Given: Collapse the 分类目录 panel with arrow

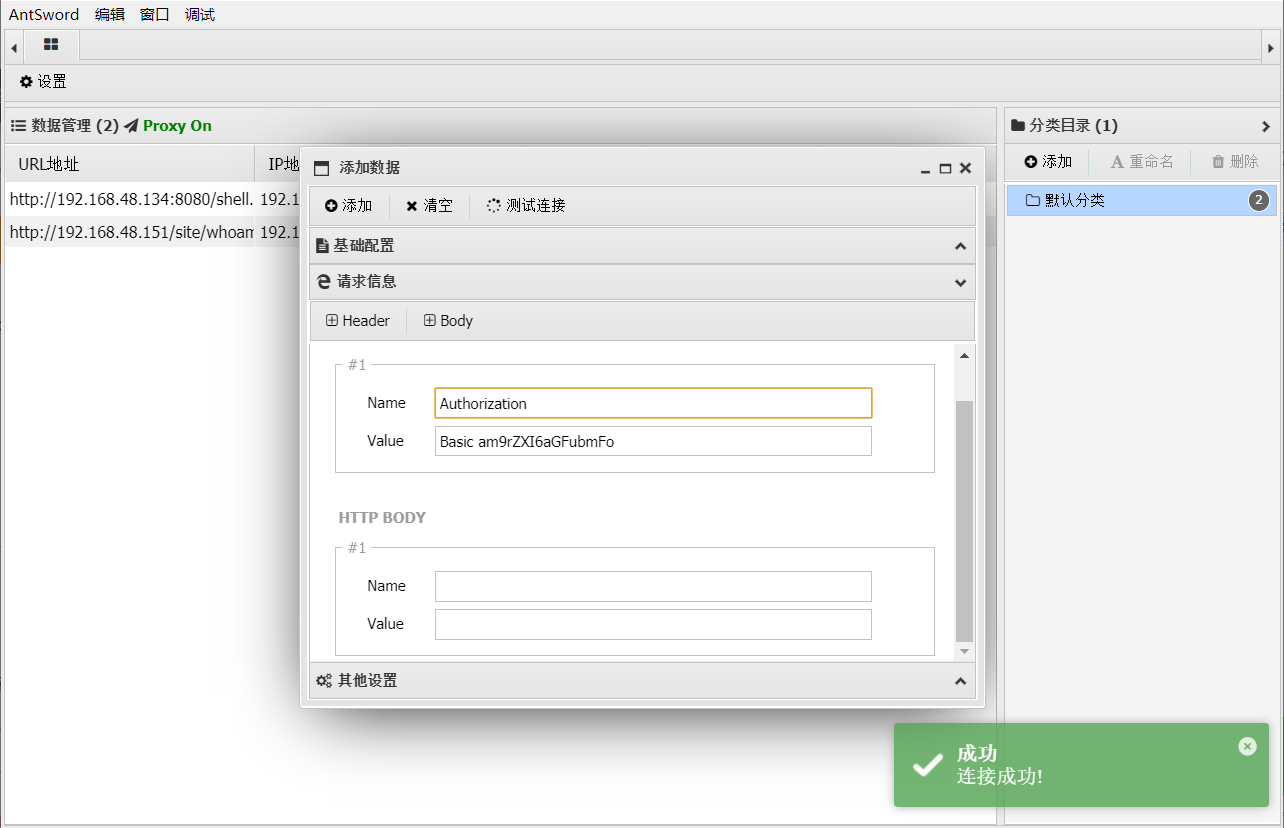Looking at the screenshot, I should (1266, 126).
